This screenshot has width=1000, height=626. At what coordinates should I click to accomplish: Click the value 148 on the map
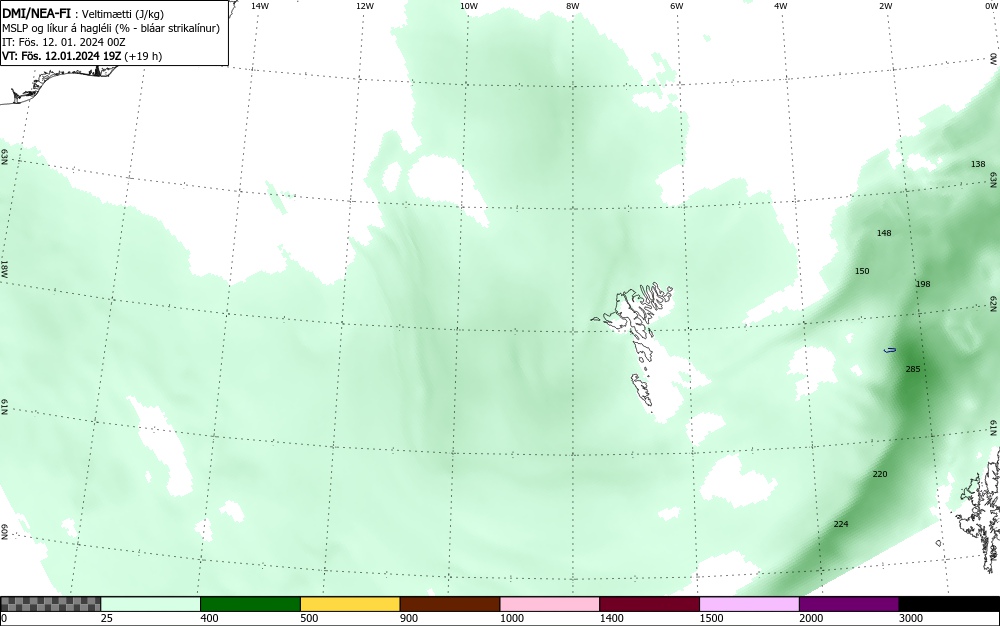click(x=884, y=233)
